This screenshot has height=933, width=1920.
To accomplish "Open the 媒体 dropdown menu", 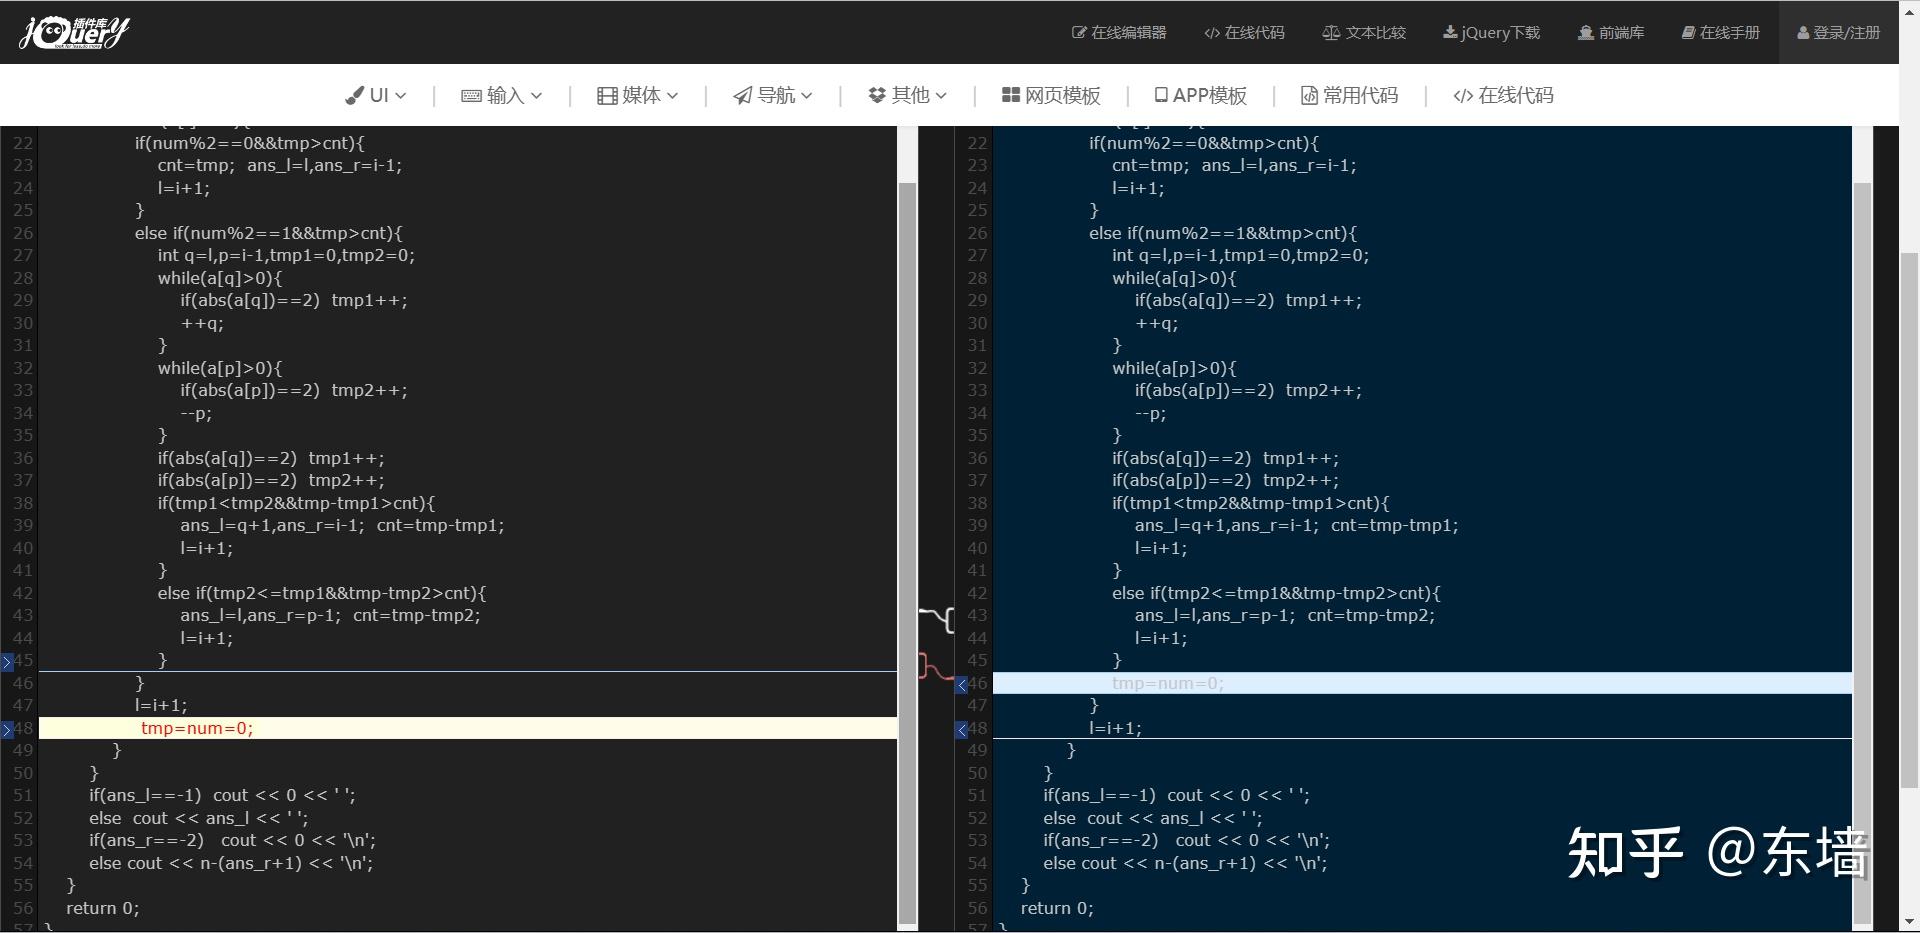I will point(637,95).
